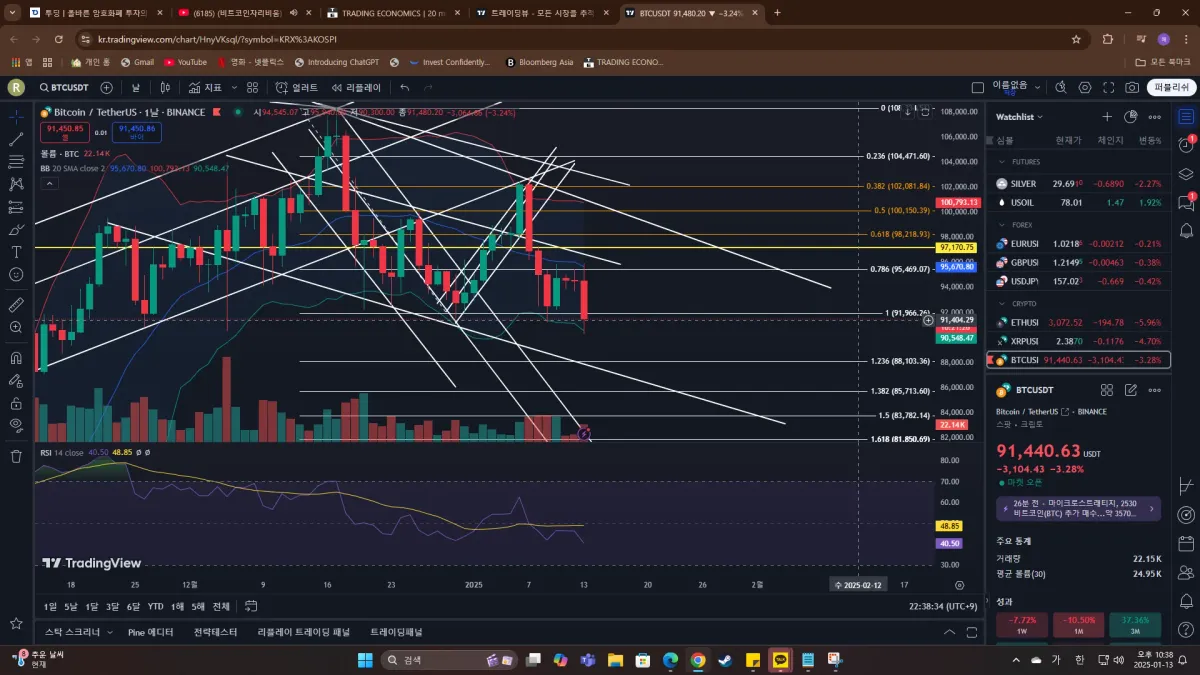Click the red 91,450.85 sell button

pos(64,131)
